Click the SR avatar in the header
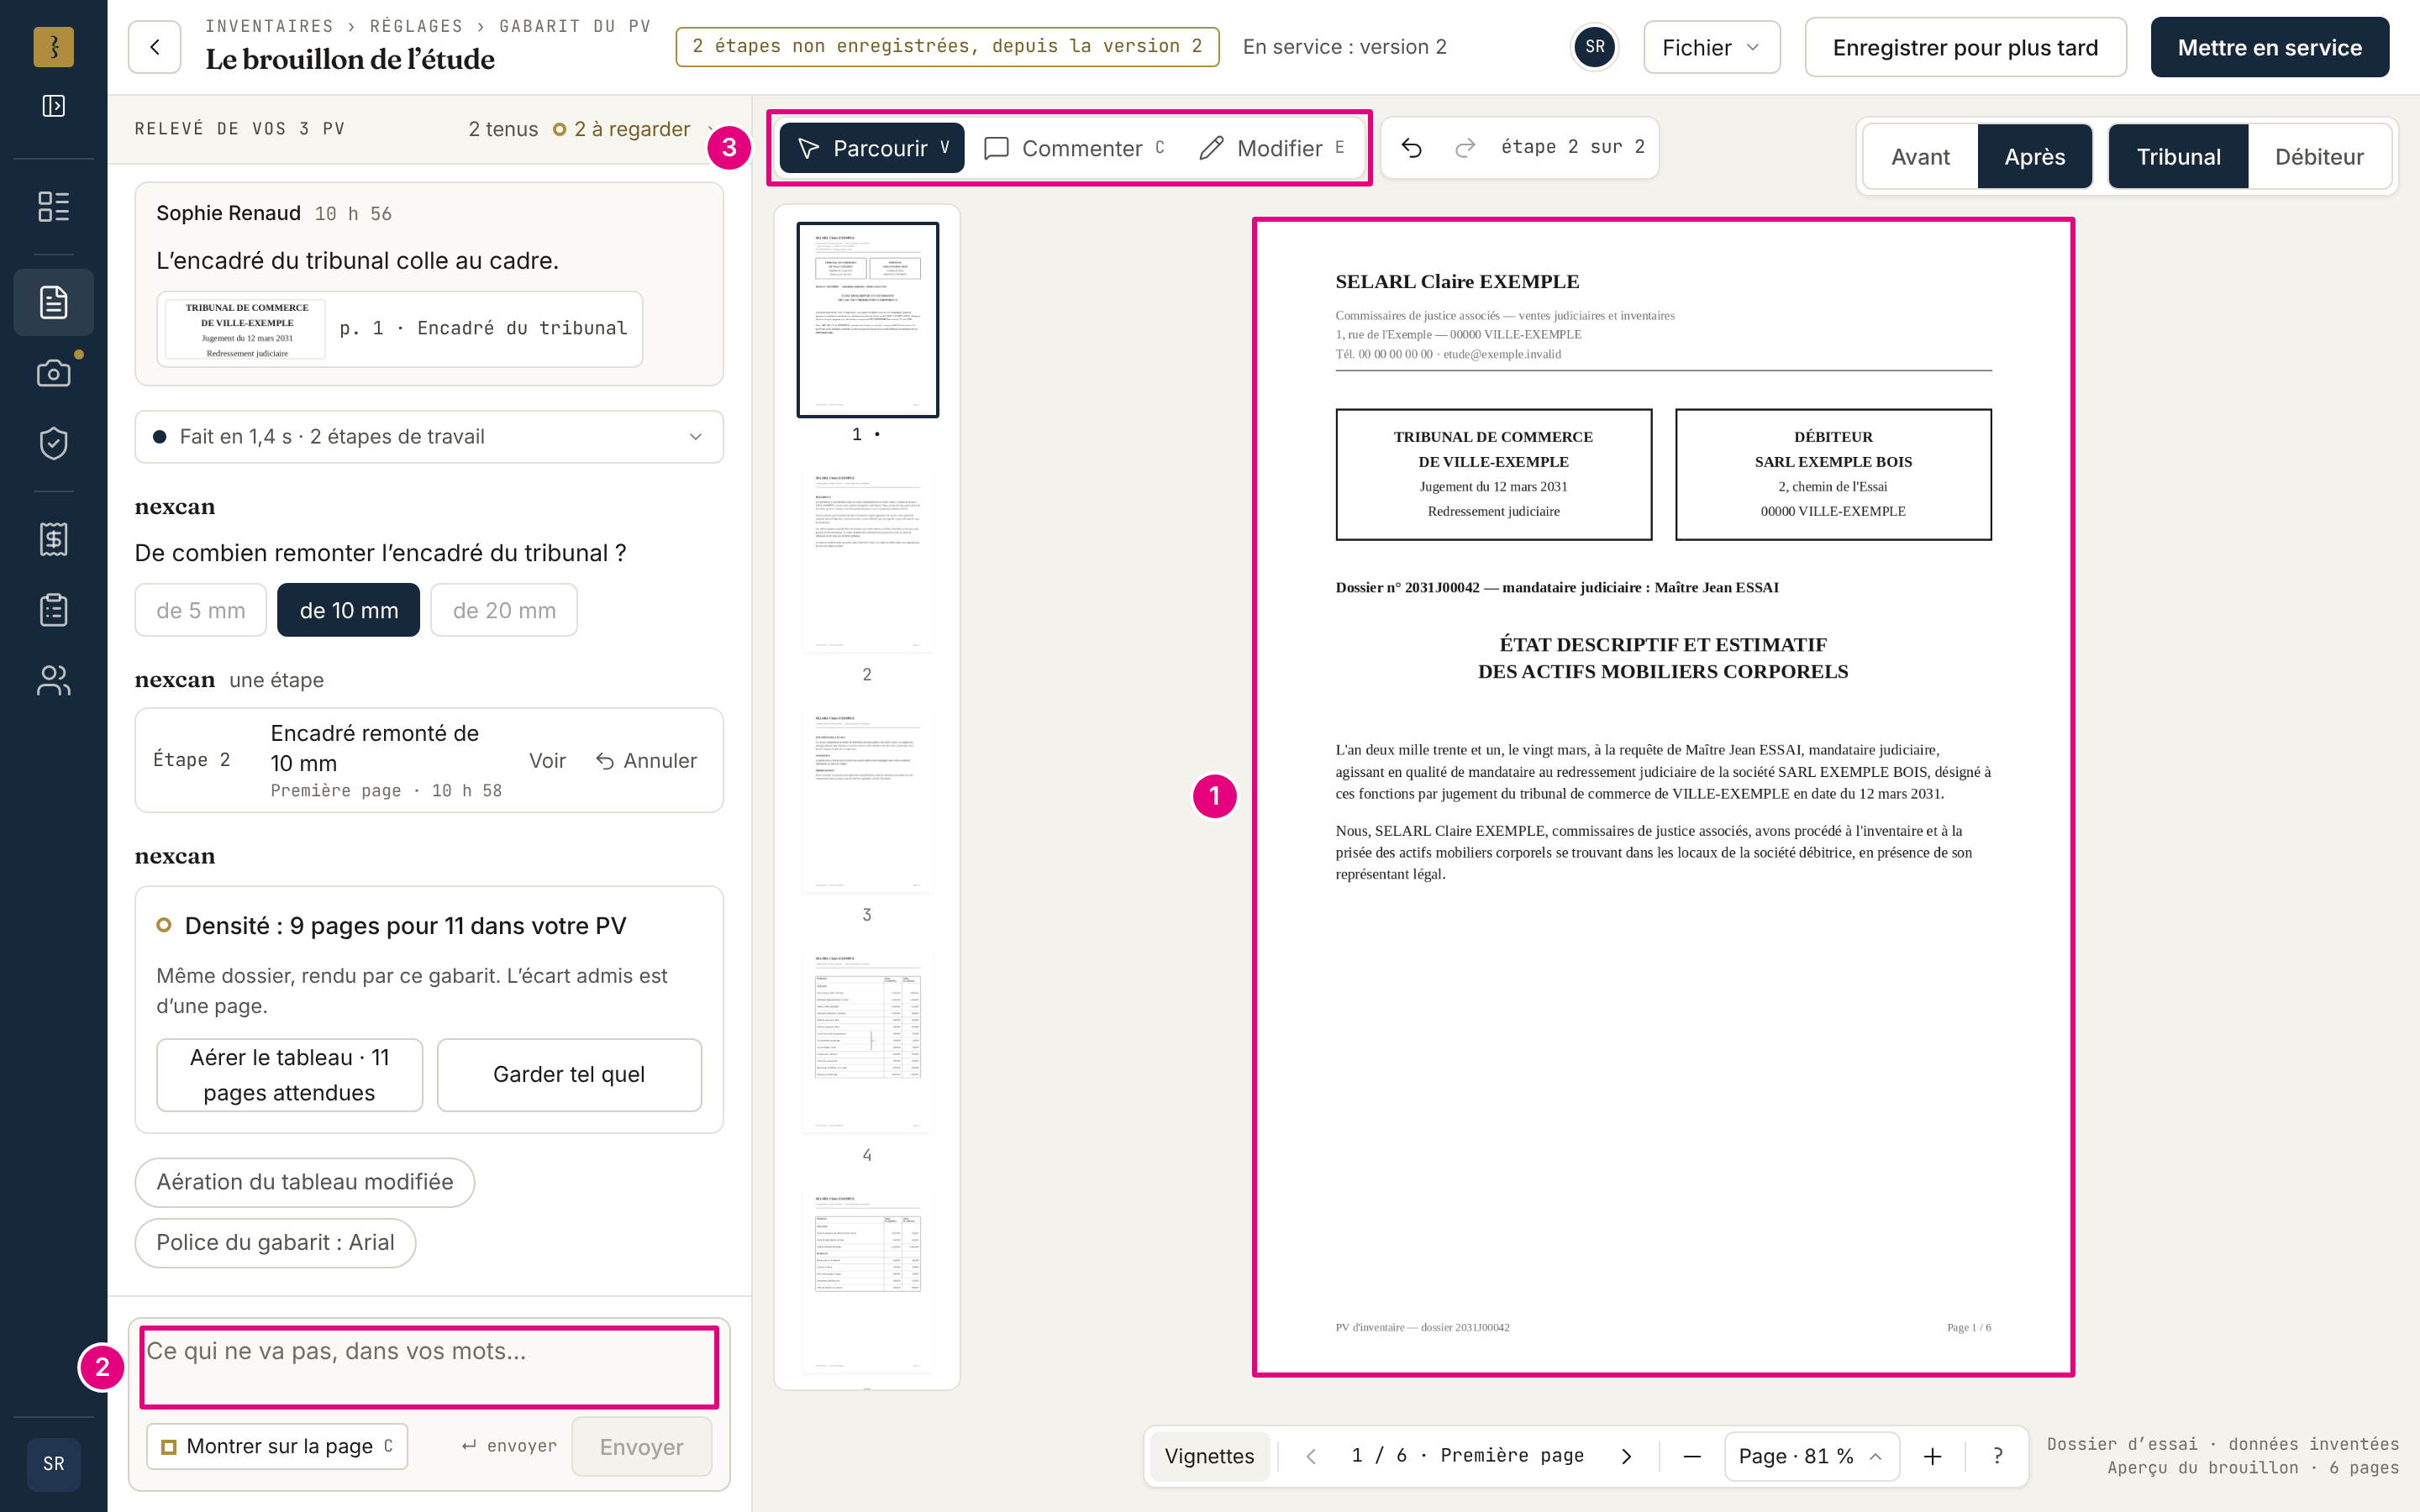This screenshot has width=2420, height=1512. [1595, 47]
